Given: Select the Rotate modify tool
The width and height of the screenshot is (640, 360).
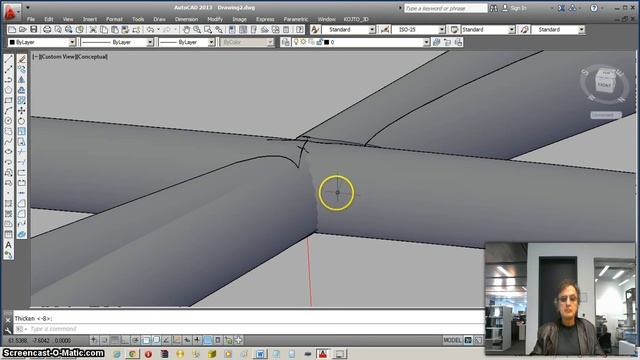Looking at the screenshot, I should tap(22, 121).
